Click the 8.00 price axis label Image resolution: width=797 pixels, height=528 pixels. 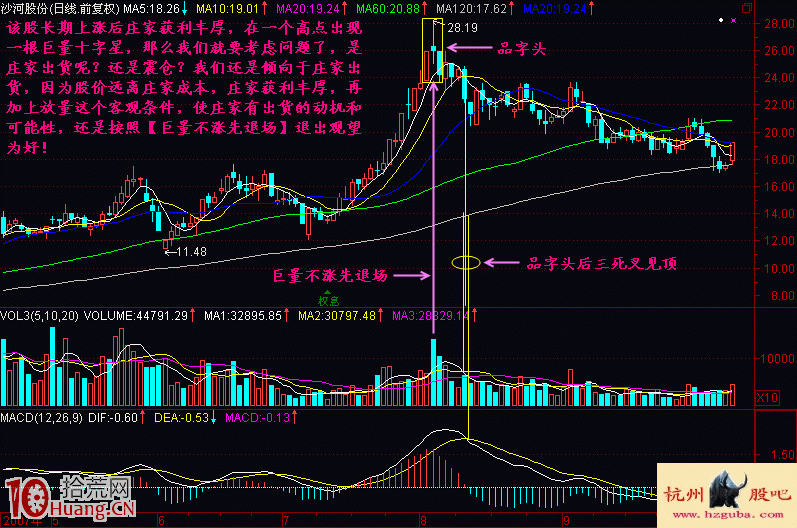pos(782,295)
